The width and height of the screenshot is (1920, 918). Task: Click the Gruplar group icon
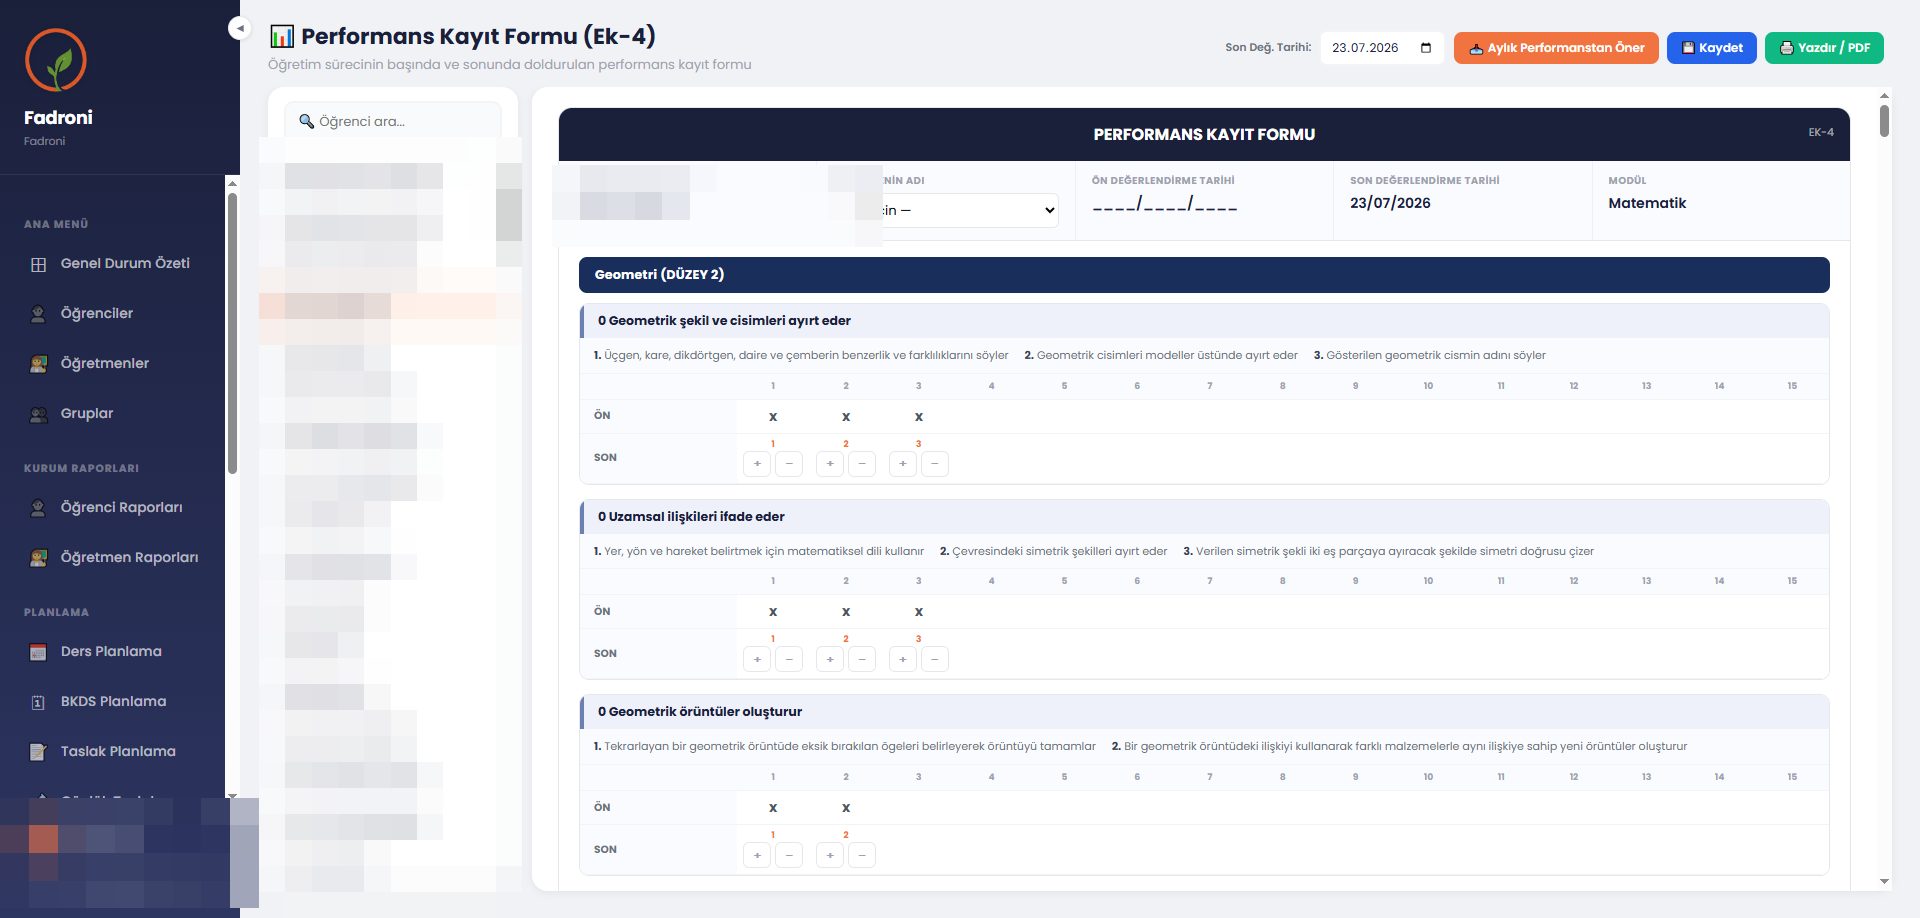click(38, 414)
